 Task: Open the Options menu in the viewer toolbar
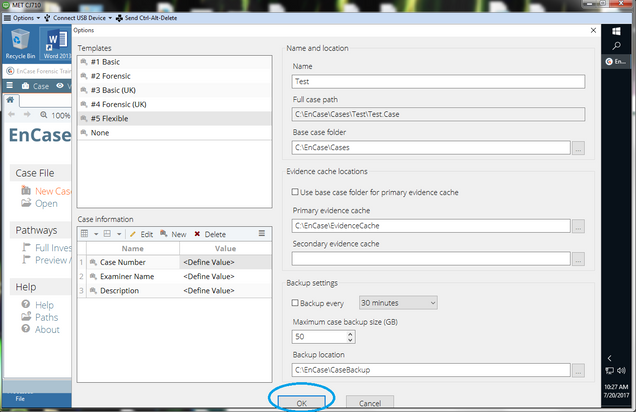click(x=22, y=19)
